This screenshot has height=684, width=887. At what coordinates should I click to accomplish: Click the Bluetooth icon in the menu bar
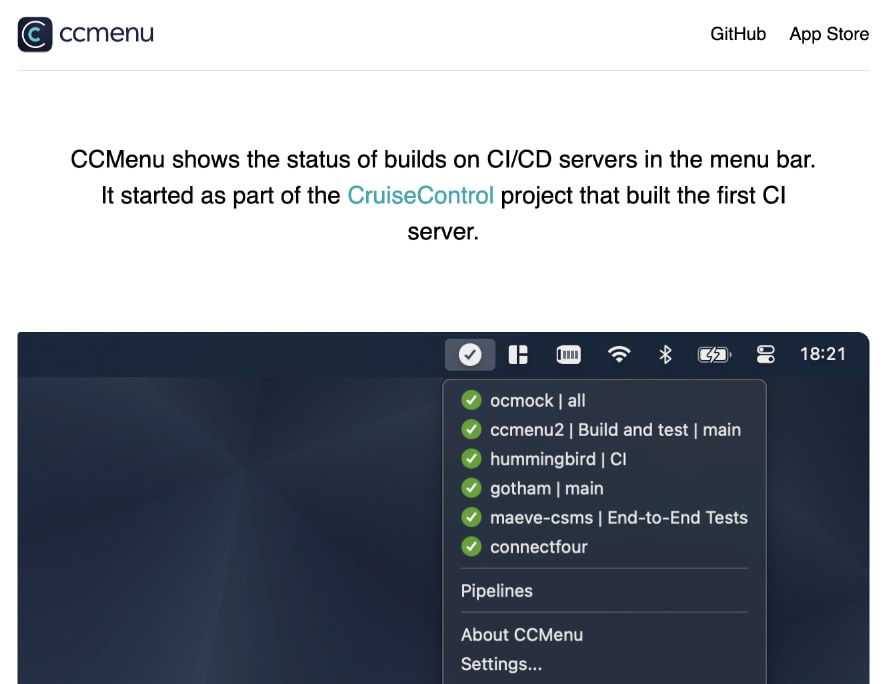click(x=666, y=354)
